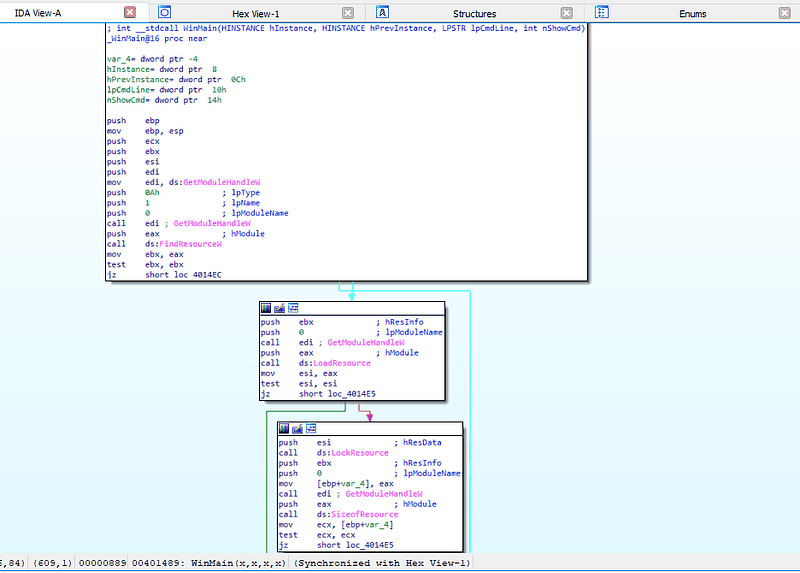This screenshot has width=800, height=573.
Task: Open the Hex View-1 tab
Action: click(x=256, y=14)
